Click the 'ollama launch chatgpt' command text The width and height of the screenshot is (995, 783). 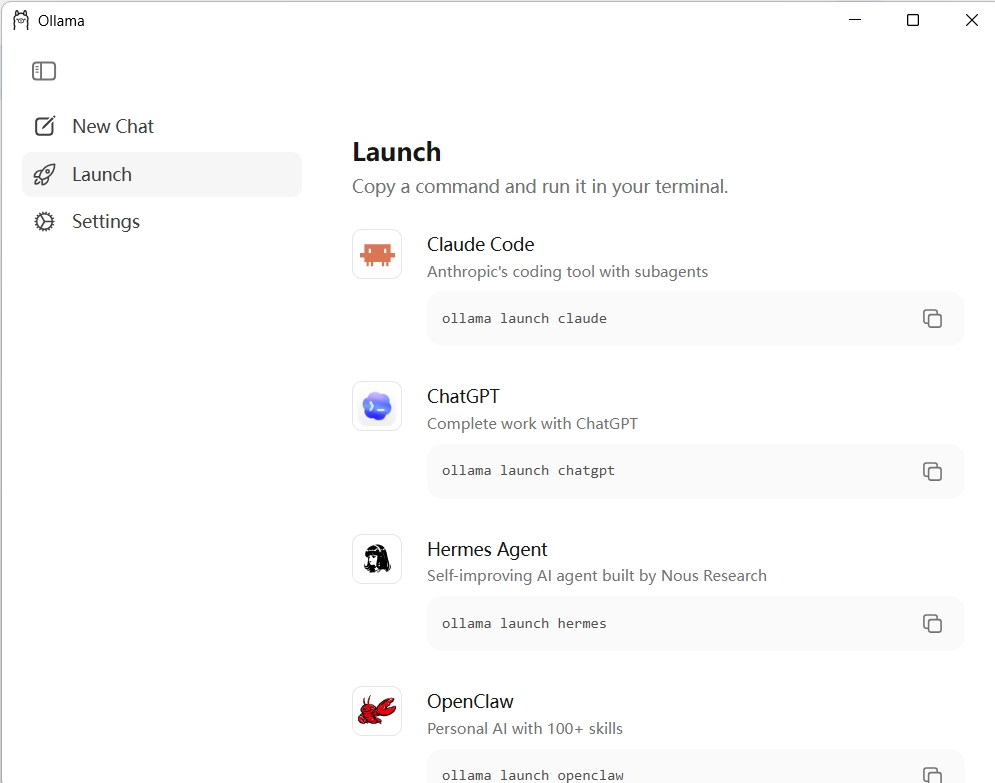[528, 471]
